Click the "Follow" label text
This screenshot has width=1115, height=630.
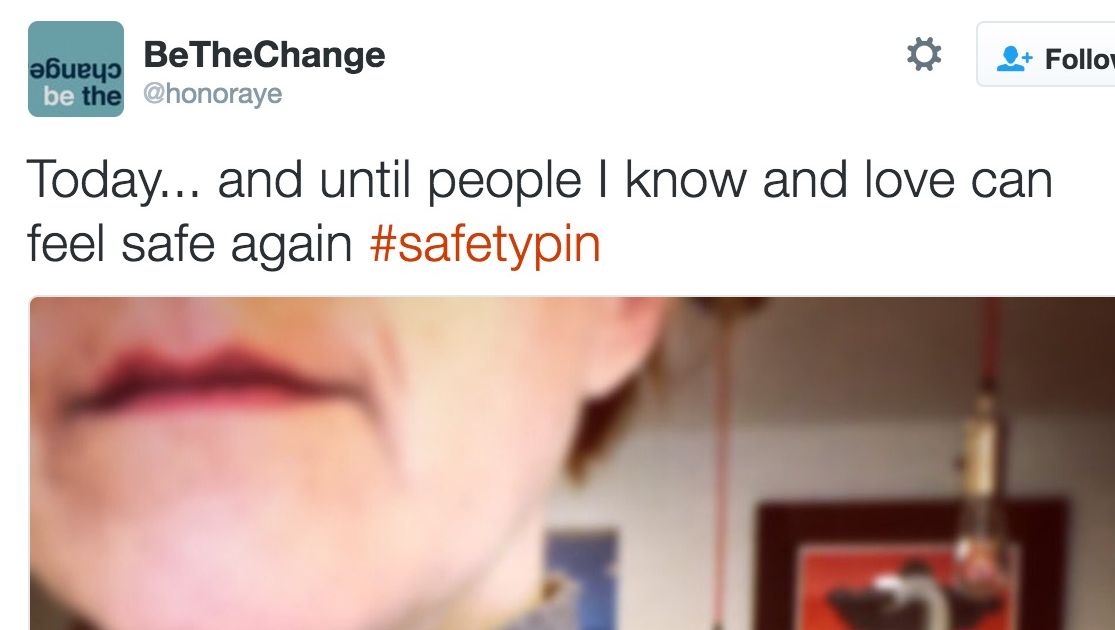1079,60
